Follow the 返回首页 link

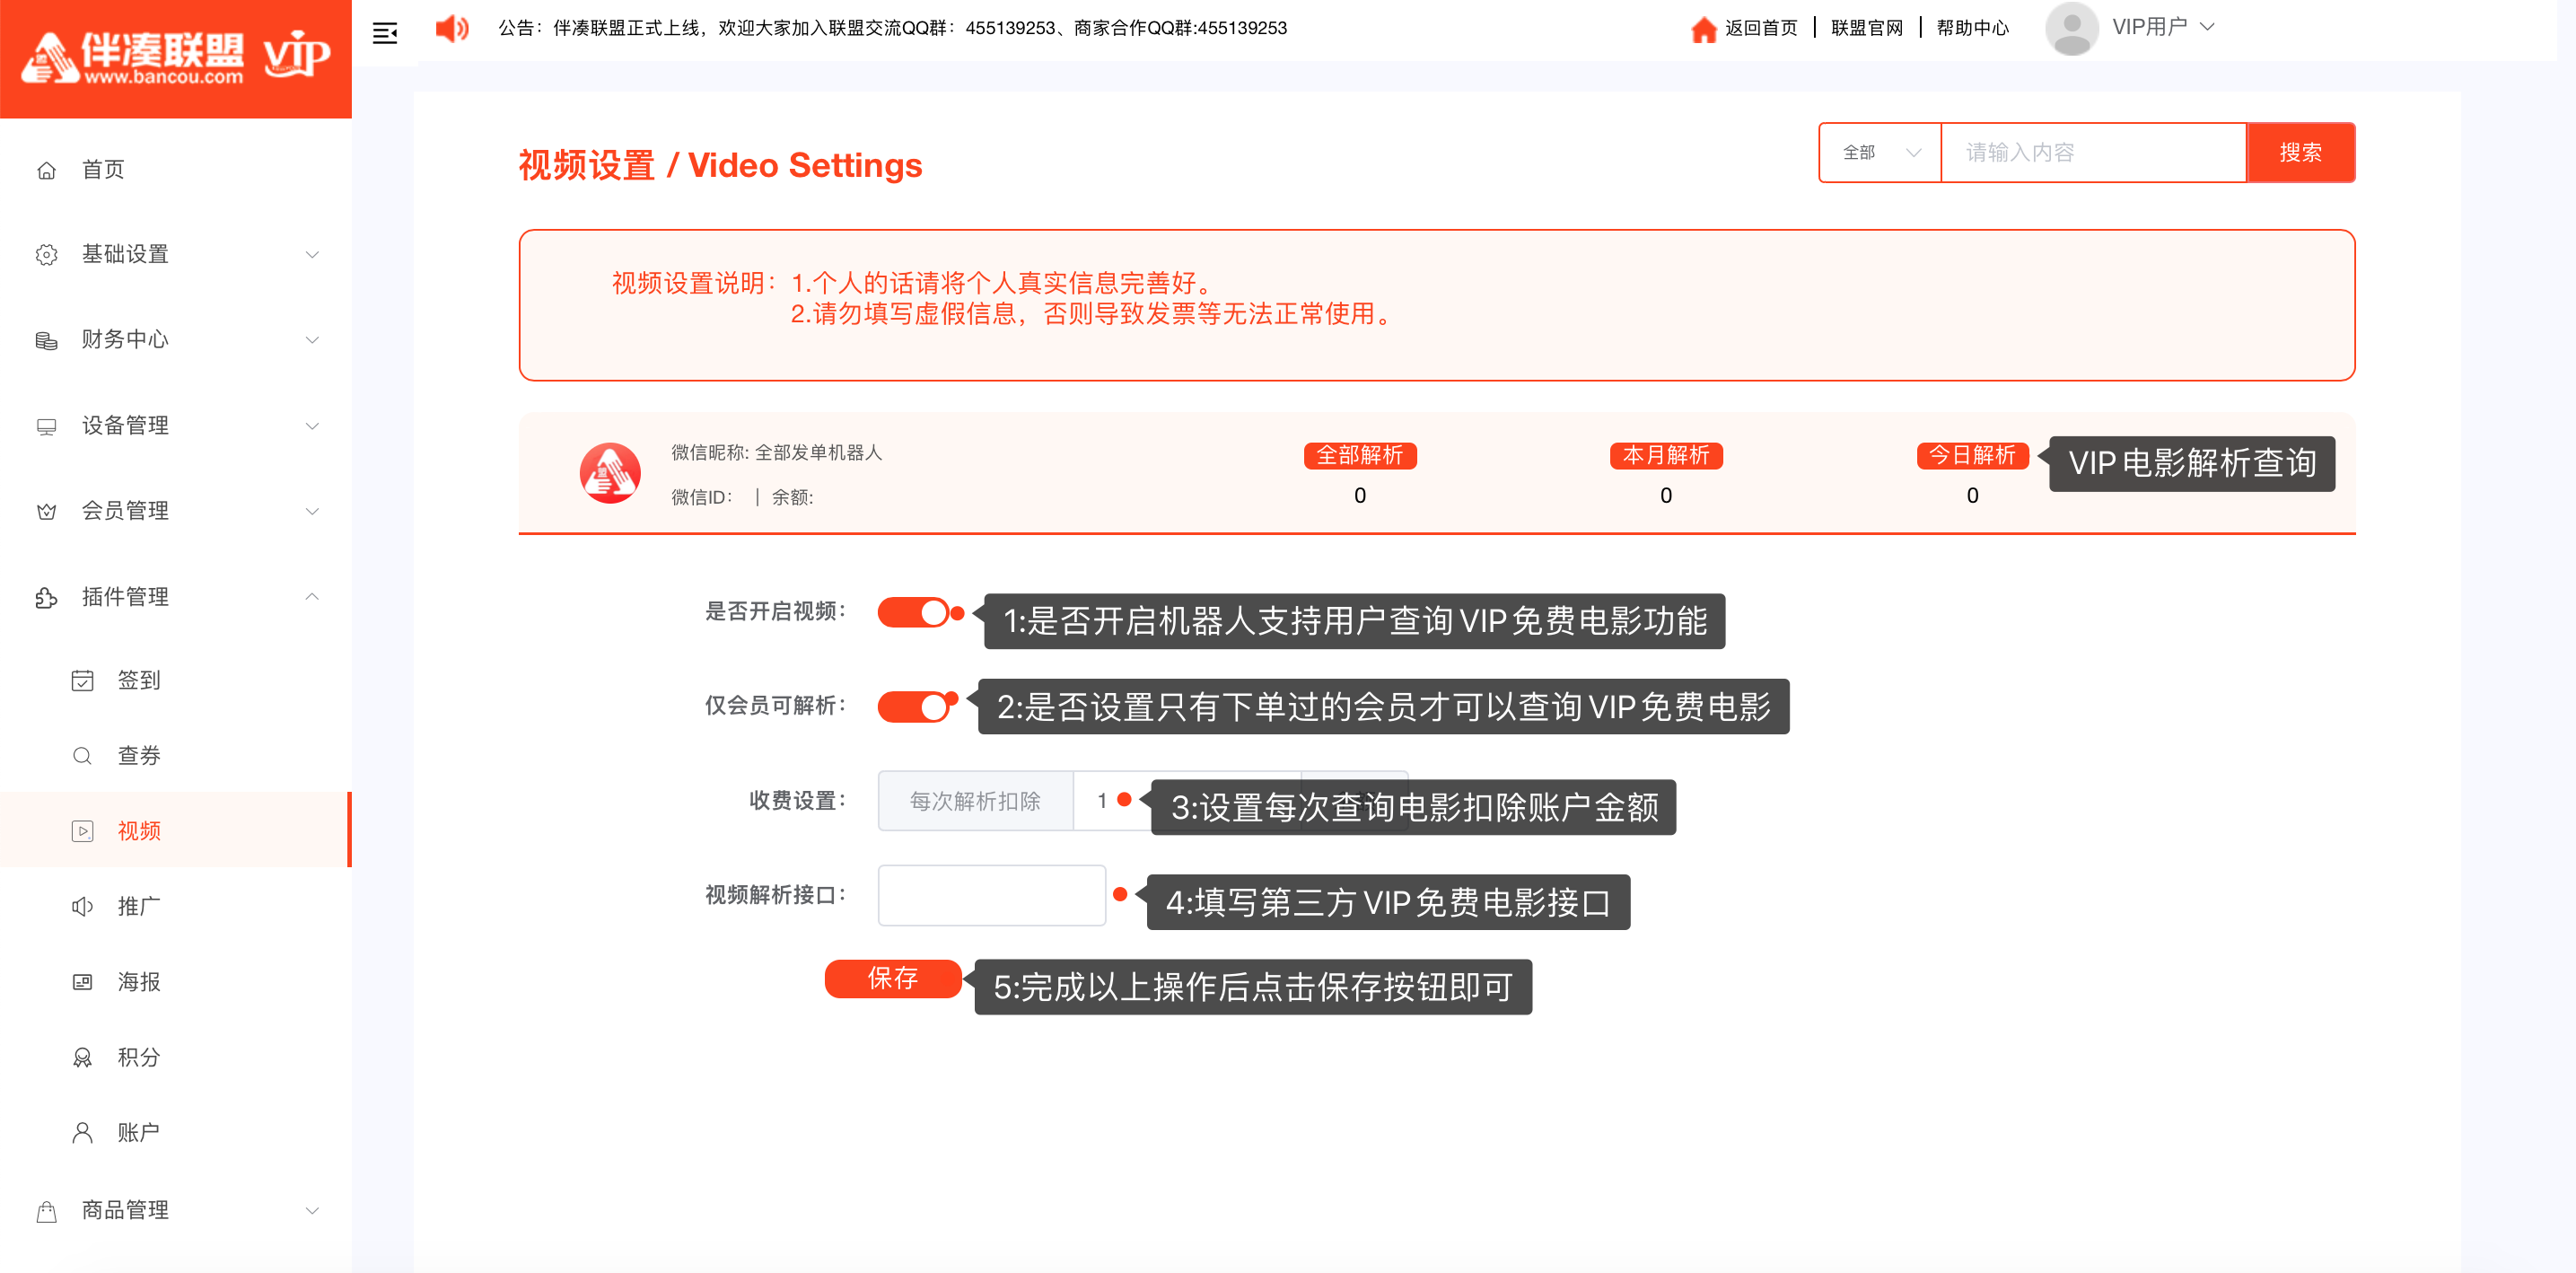tap(1761, 28)
